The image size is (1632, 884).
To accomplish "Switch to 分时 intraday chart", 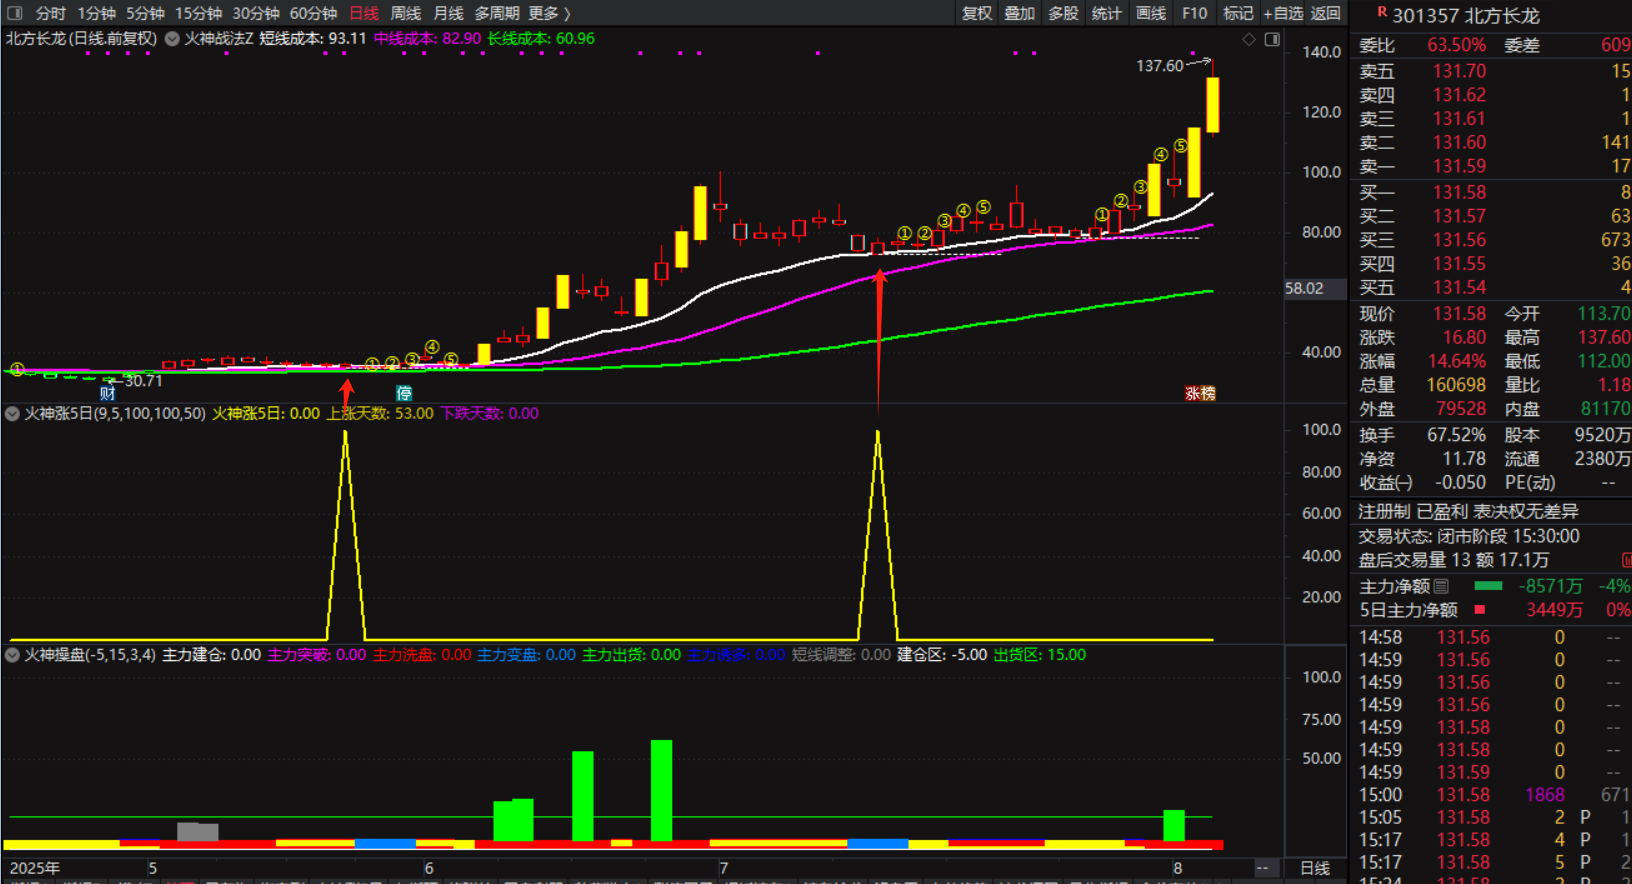I will 50,13.
